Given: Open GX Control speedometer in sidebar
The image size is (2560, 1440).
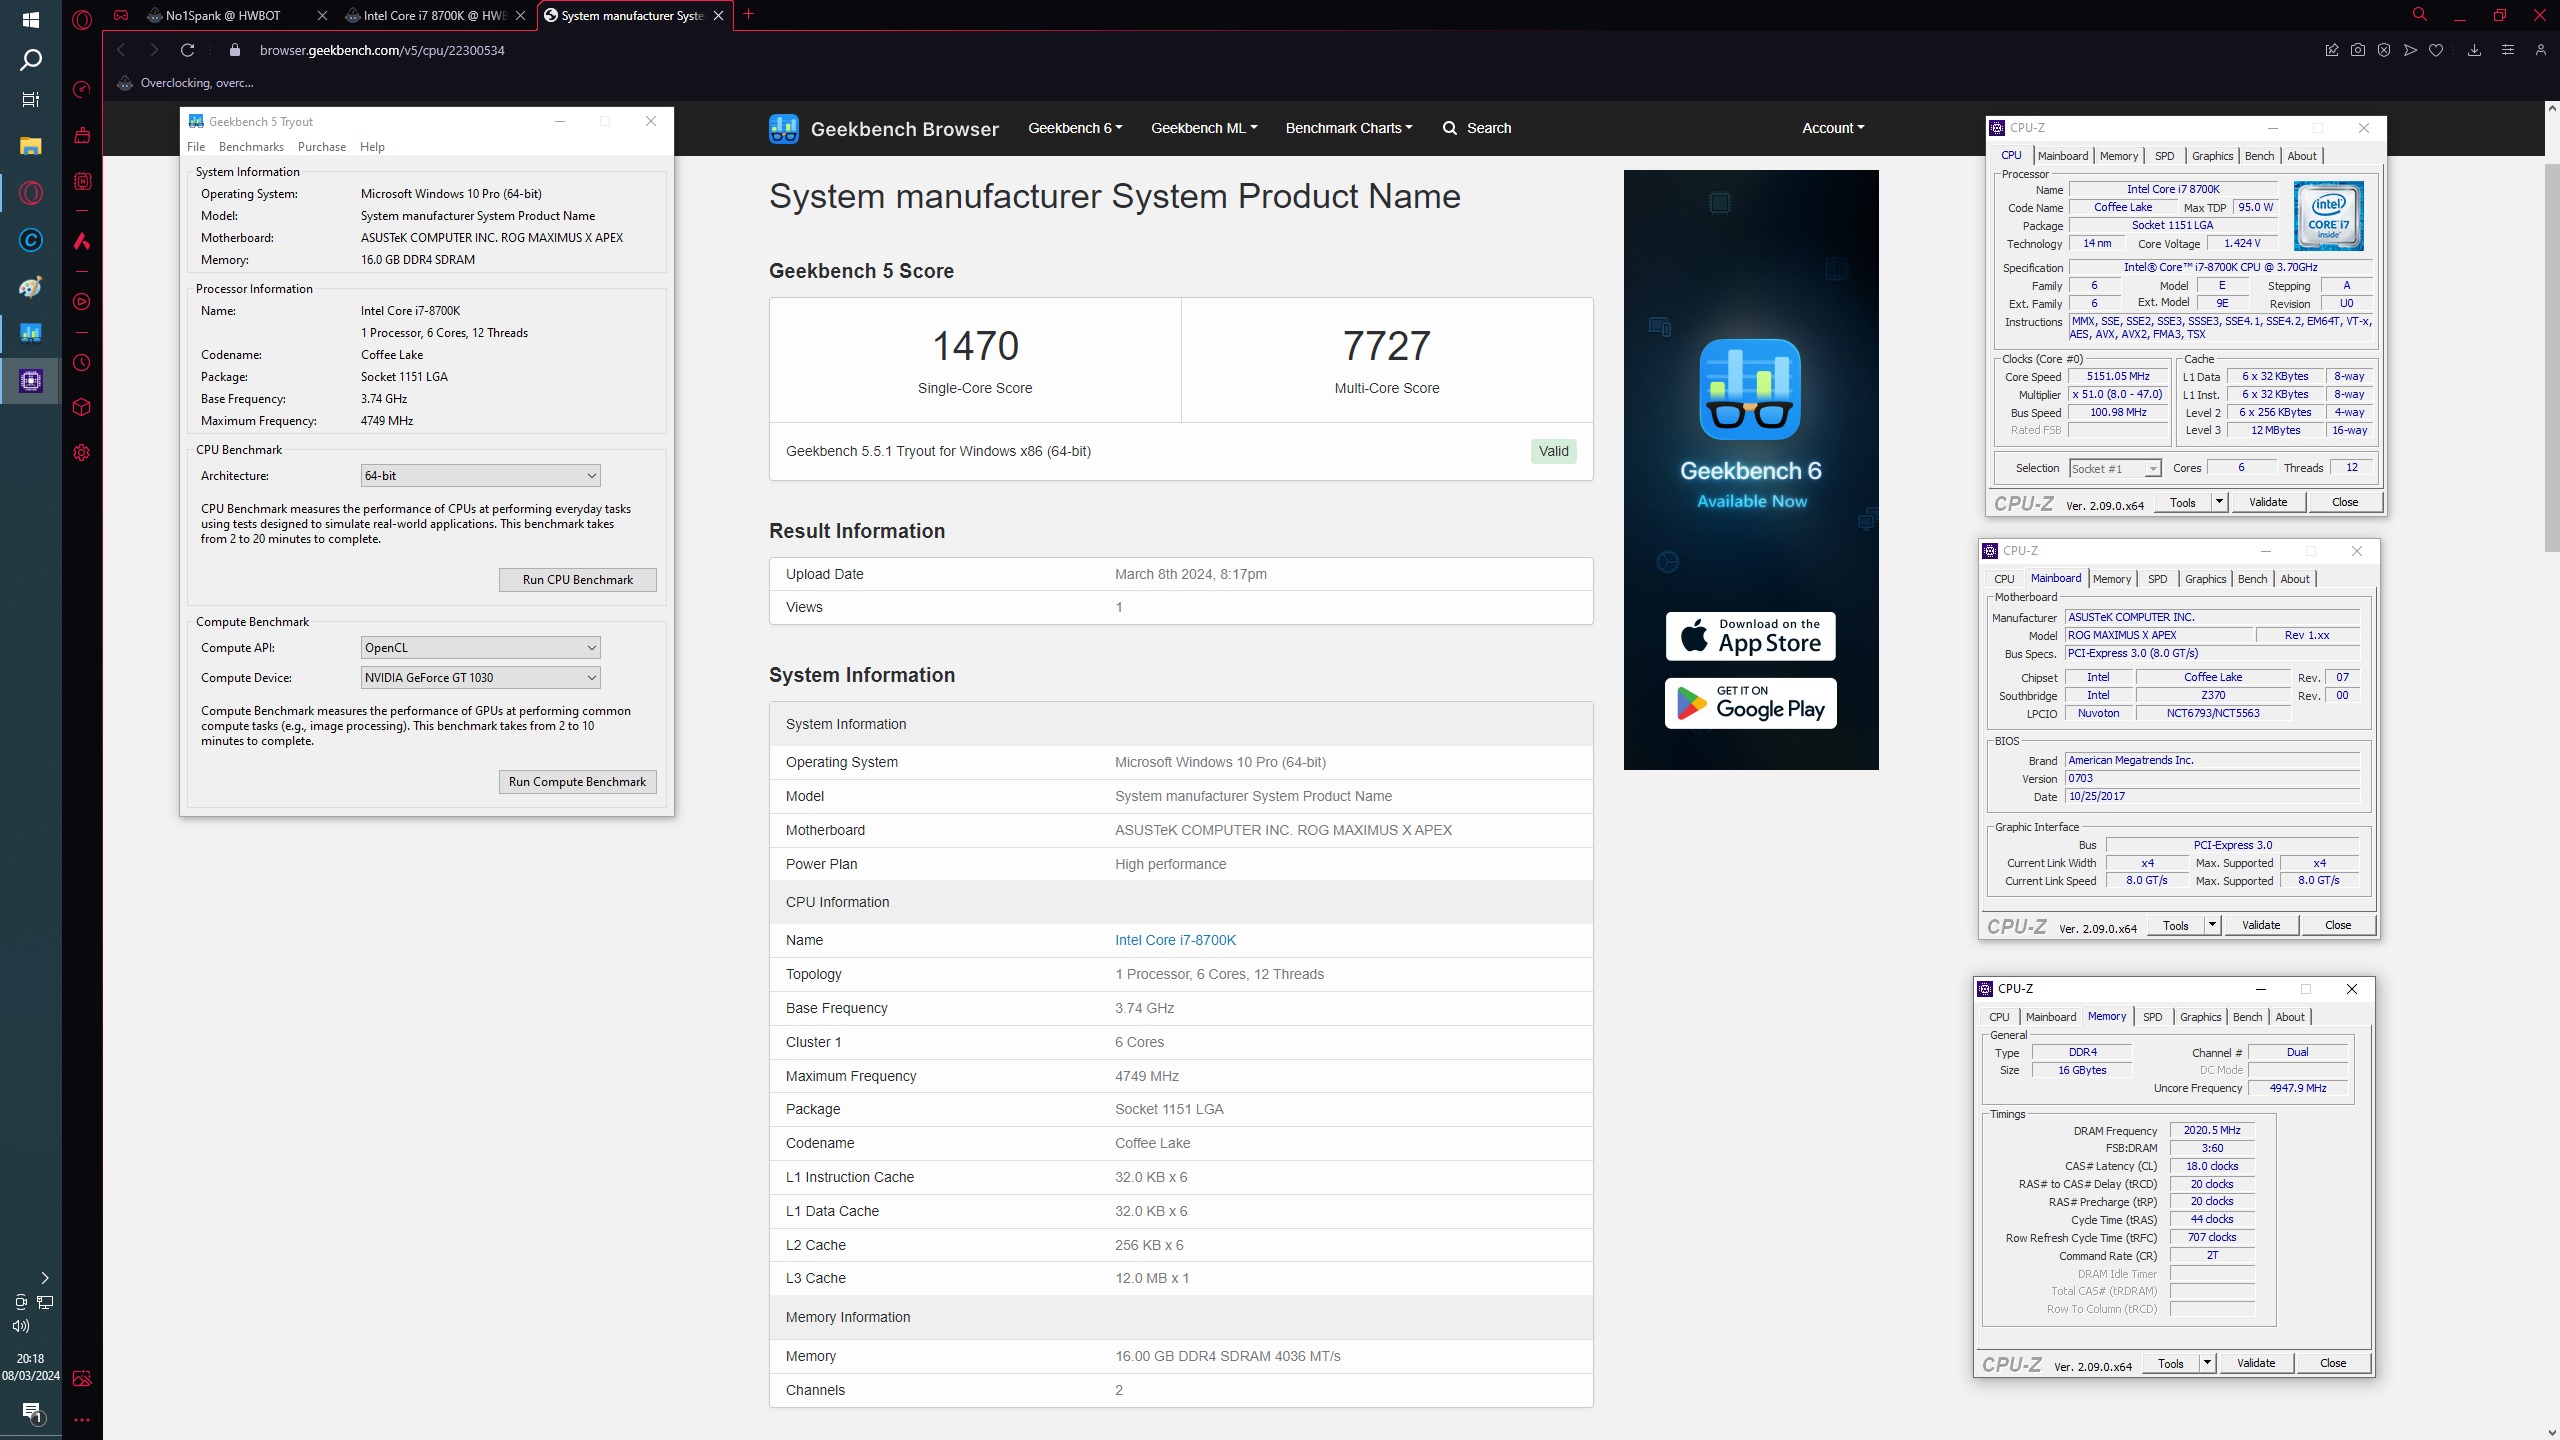Looking at the screenshot, I should (x=82, y=90).
